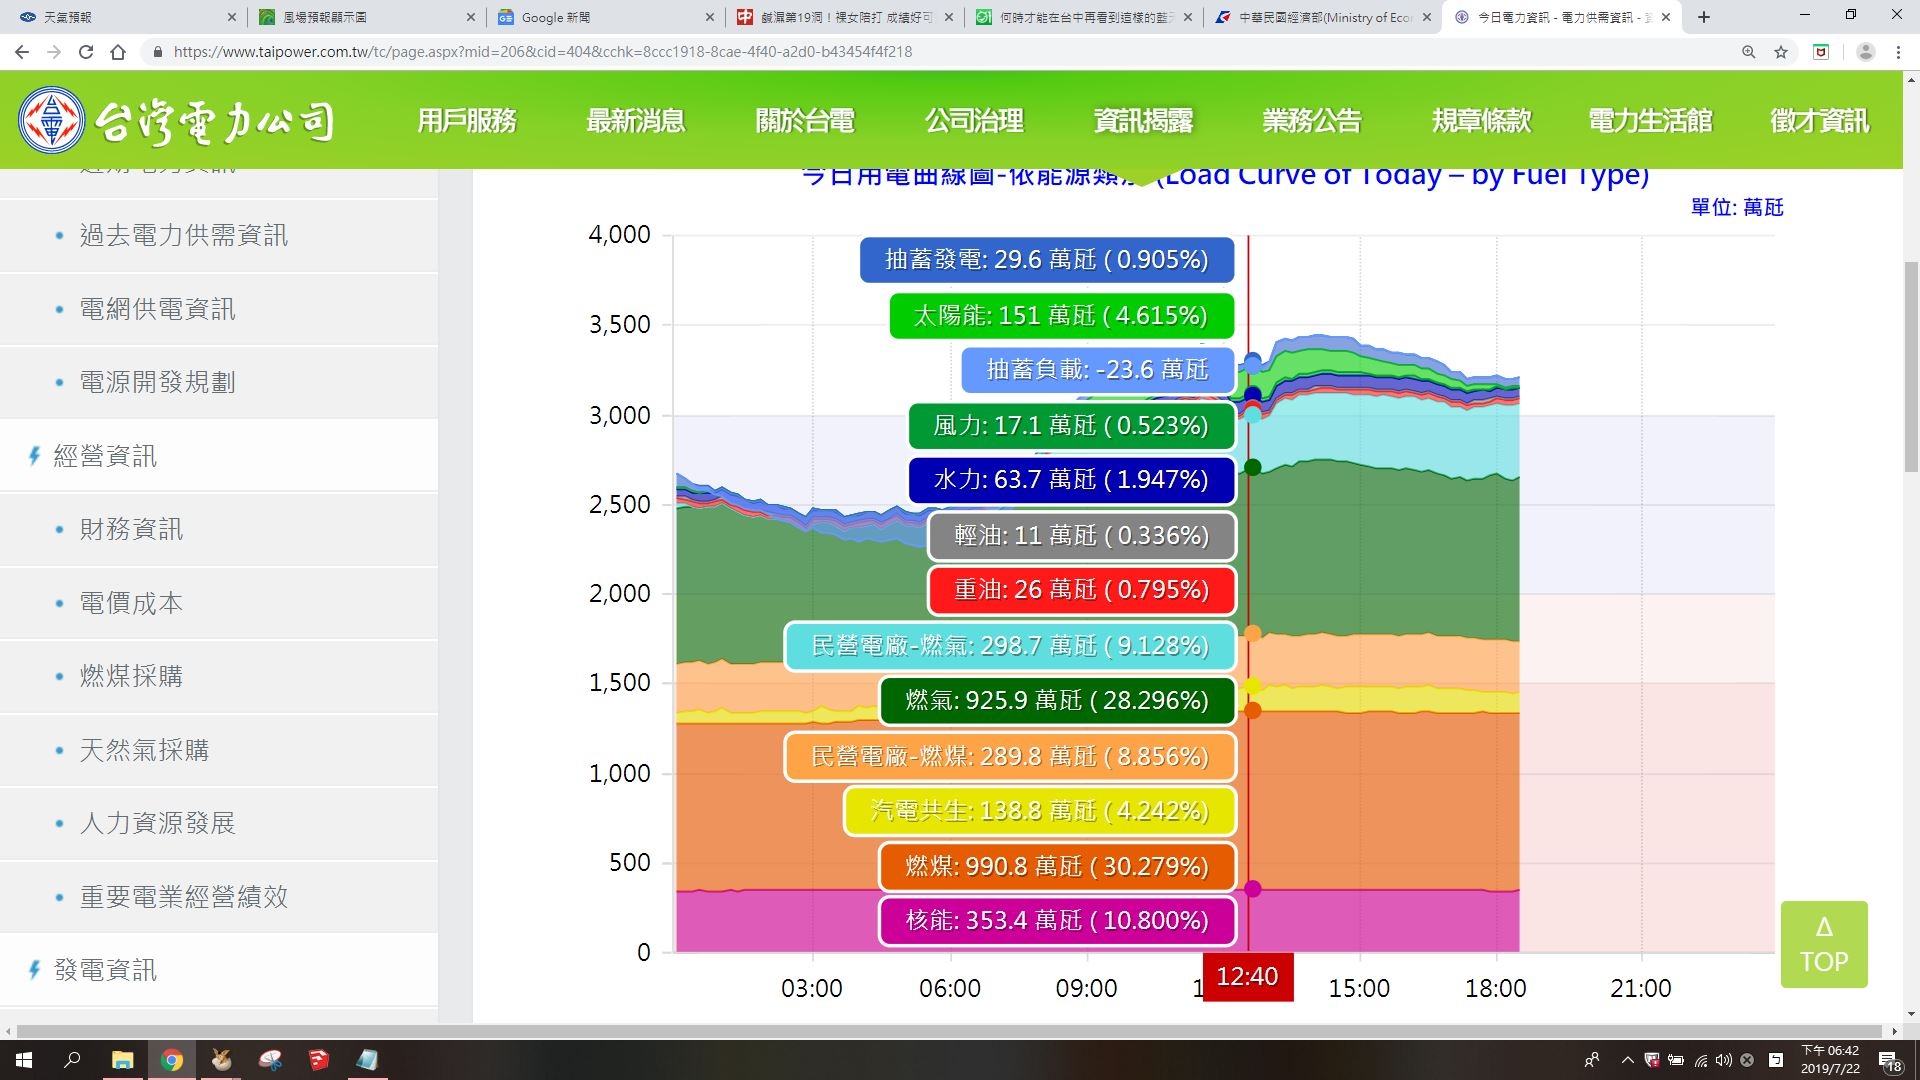Open the Chrome profile avatar
The image size is (1920, 1080).
pos(1865,52)
